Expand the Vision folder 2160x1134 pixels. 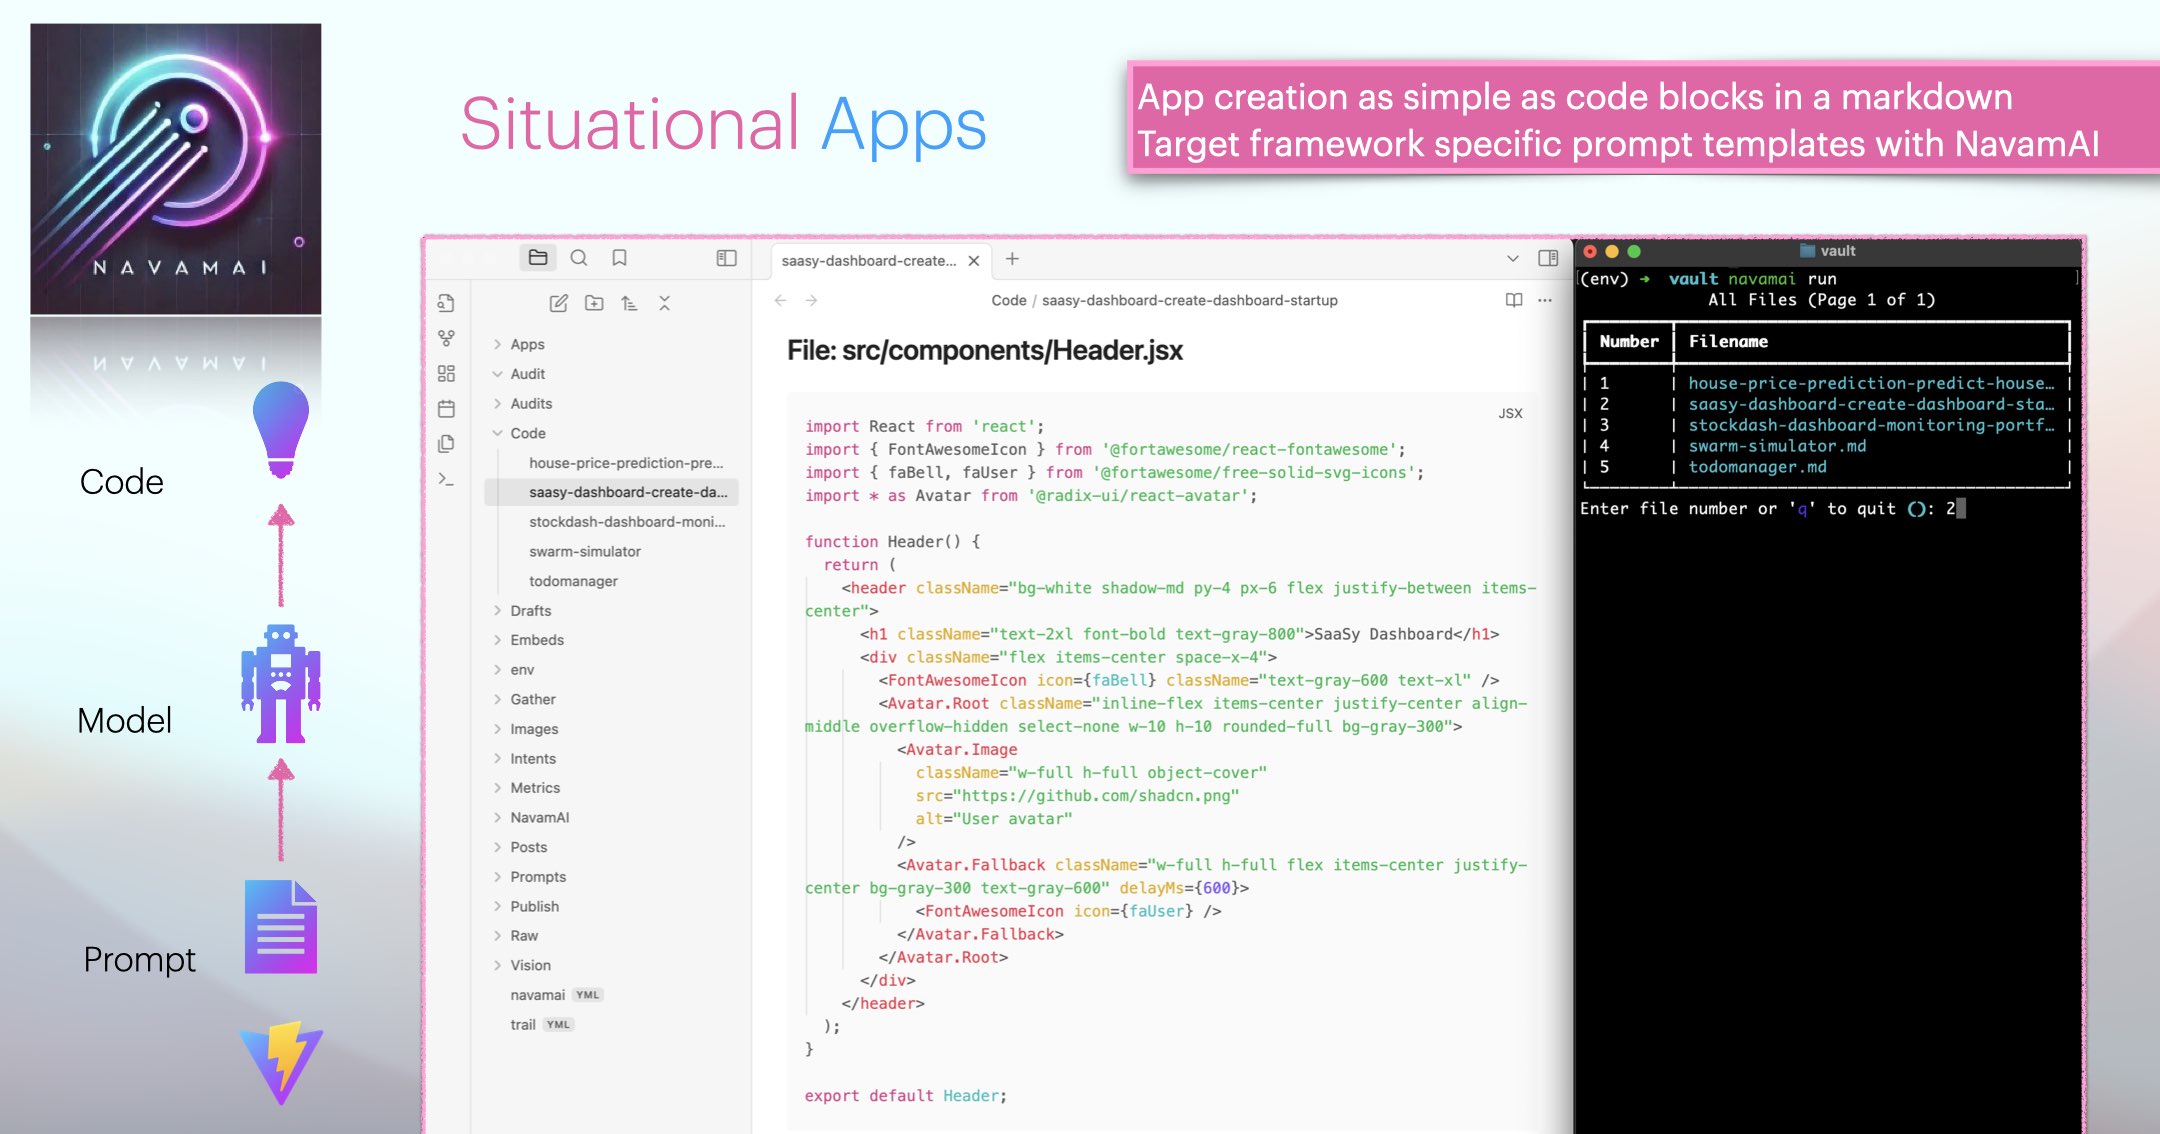(530, 965)
